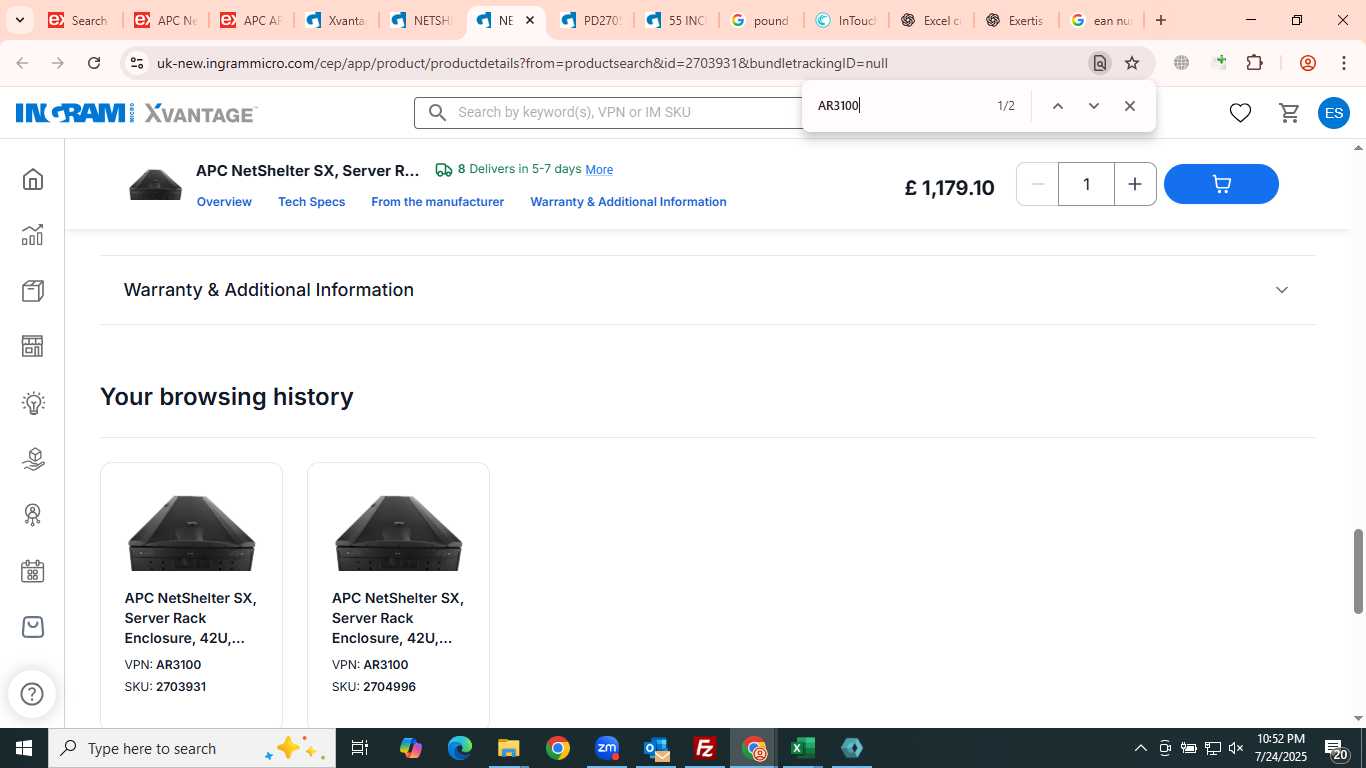Click the product search box
The image size is (1366, 768).
pos(610,112)
